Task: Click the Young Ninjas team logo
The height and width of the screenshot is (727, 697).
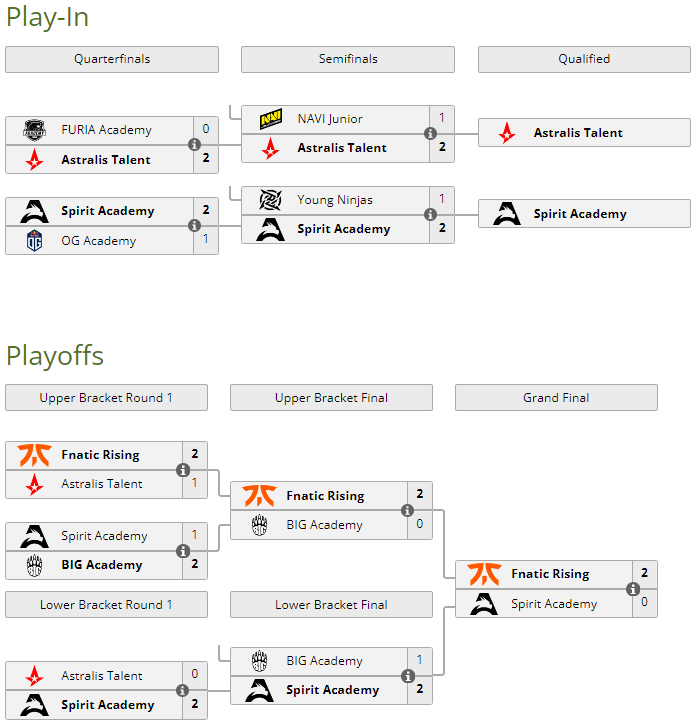Action: [x=271, y=200]
